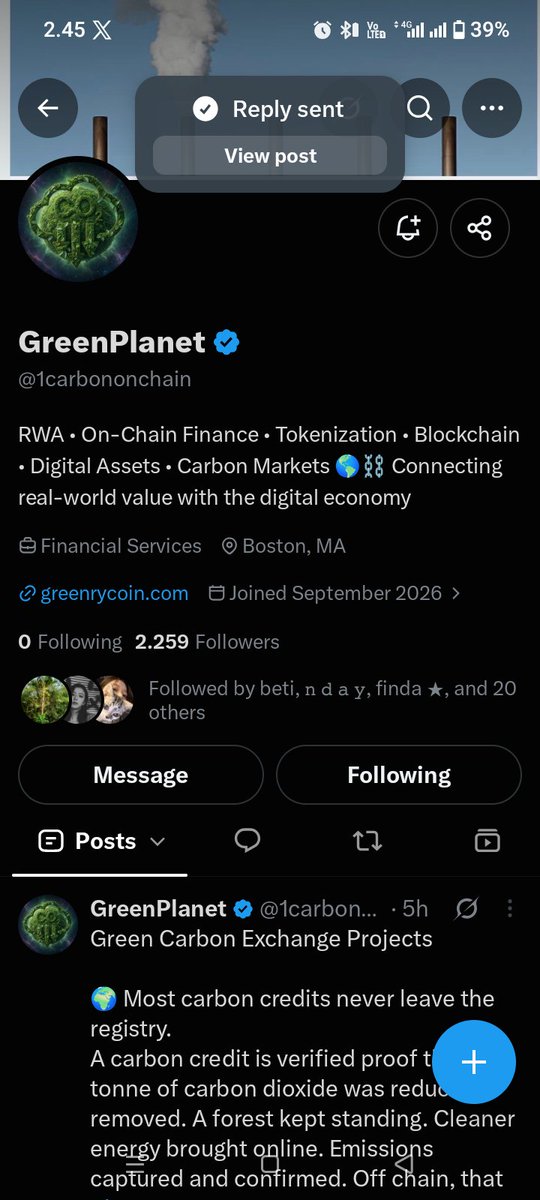This screenshot has width=540, height=1200.
Task: Open the 2.259 Followers list
Action: tap(207, 642)
